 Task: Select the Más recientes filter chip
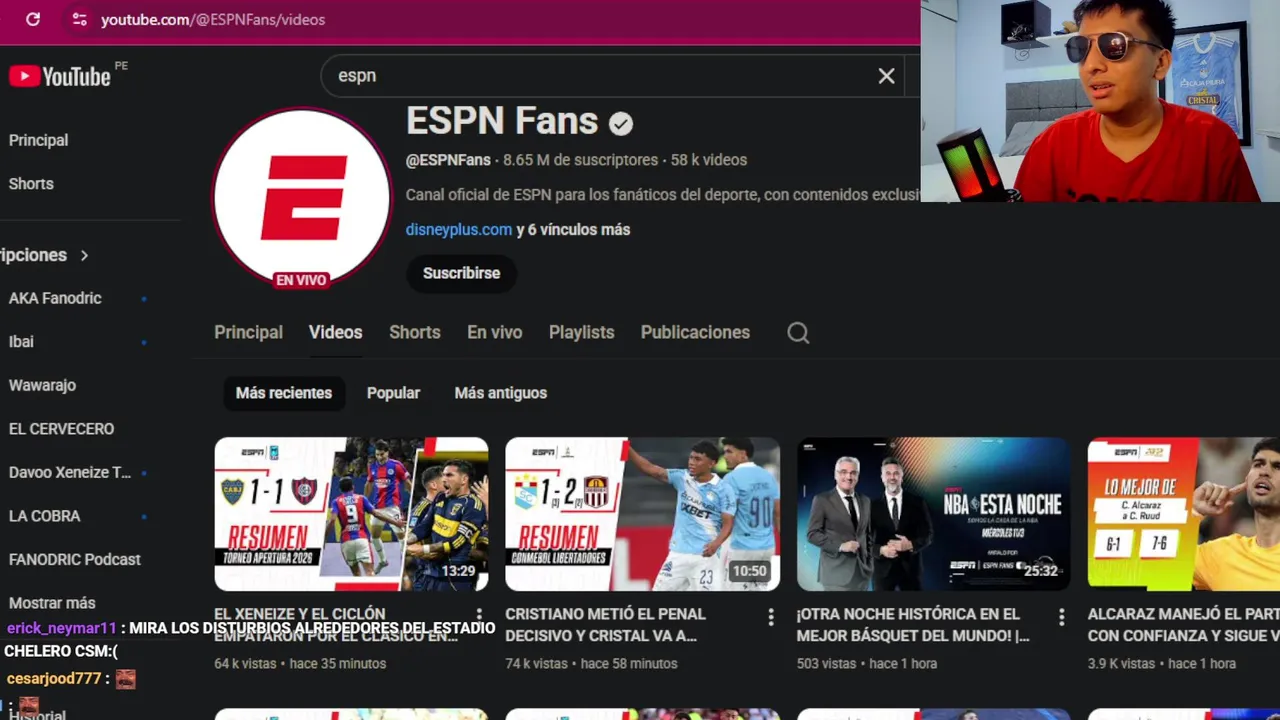[x=283, y=393]
